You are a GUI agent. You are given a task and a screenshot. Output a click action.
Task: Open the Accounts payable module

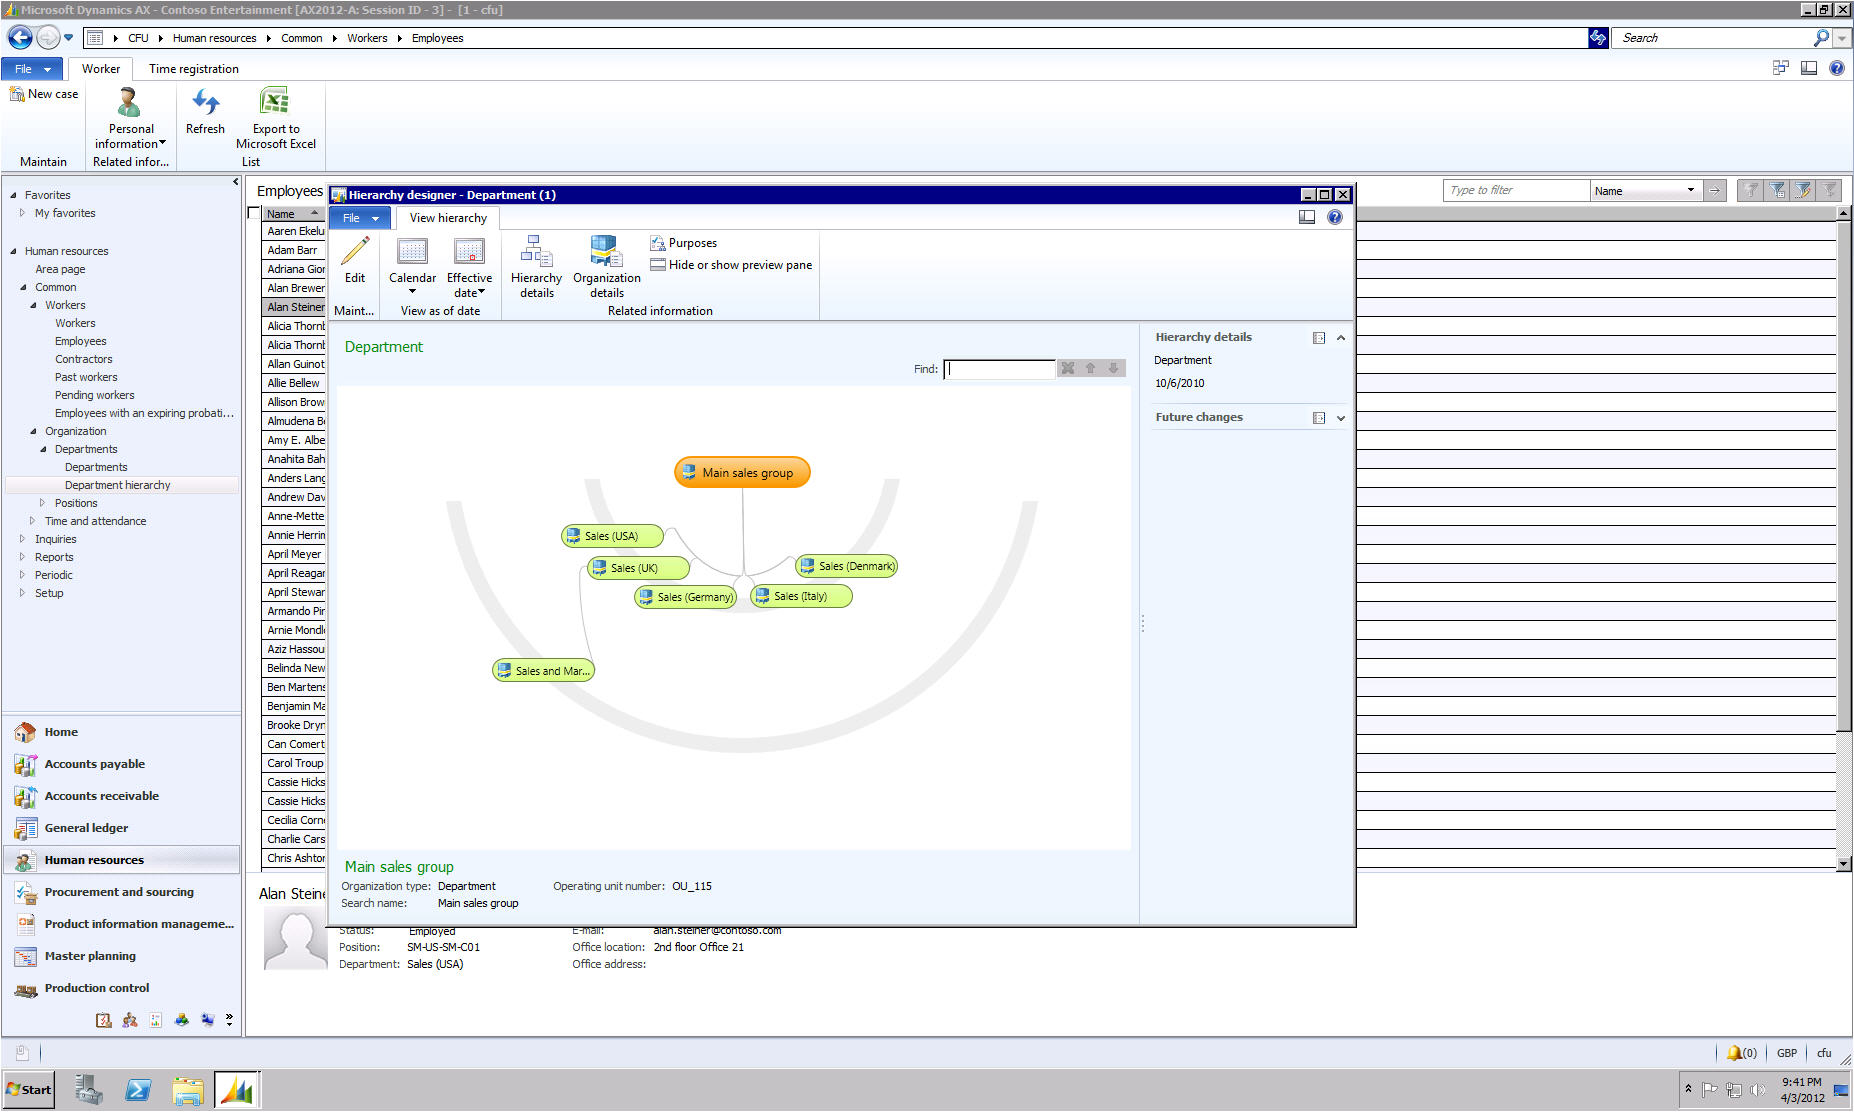95,764
